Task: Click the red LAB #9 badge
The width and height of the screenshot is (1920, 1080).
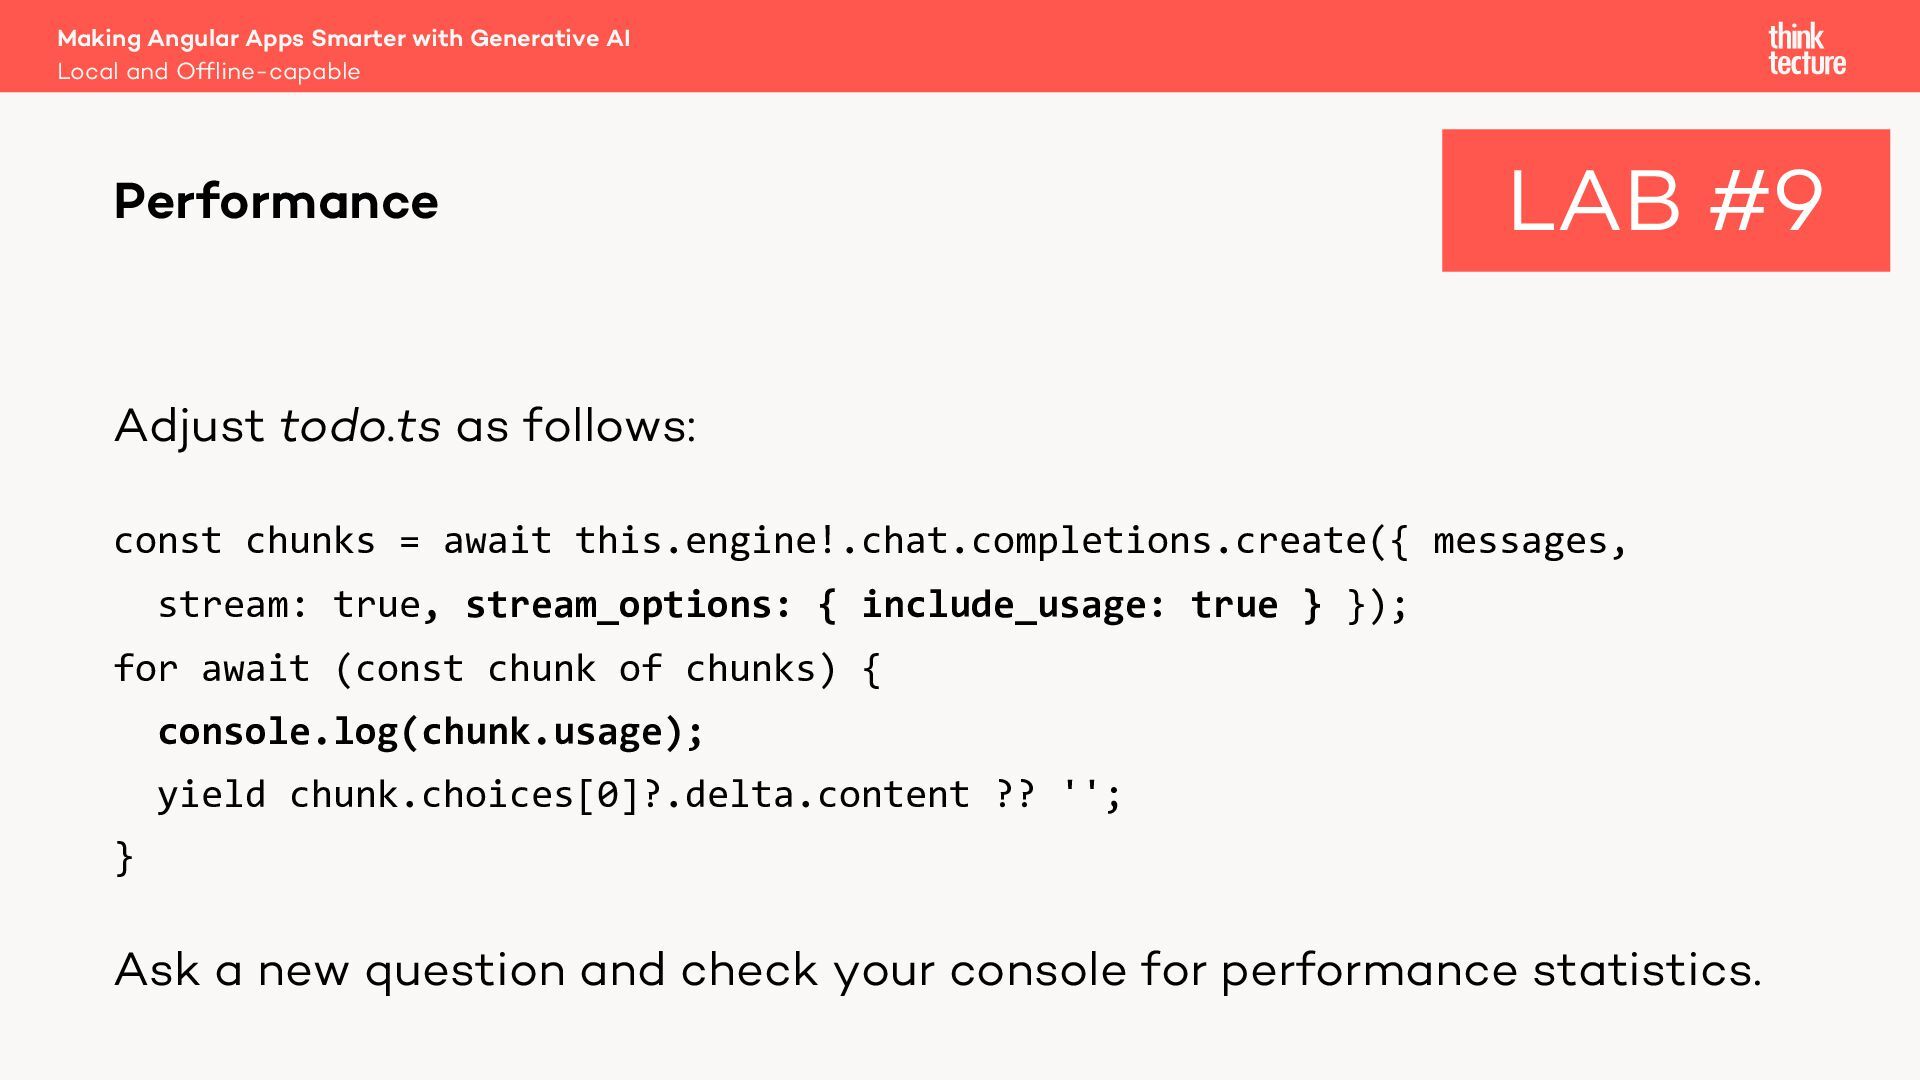Action: (x=1665, y=200)
